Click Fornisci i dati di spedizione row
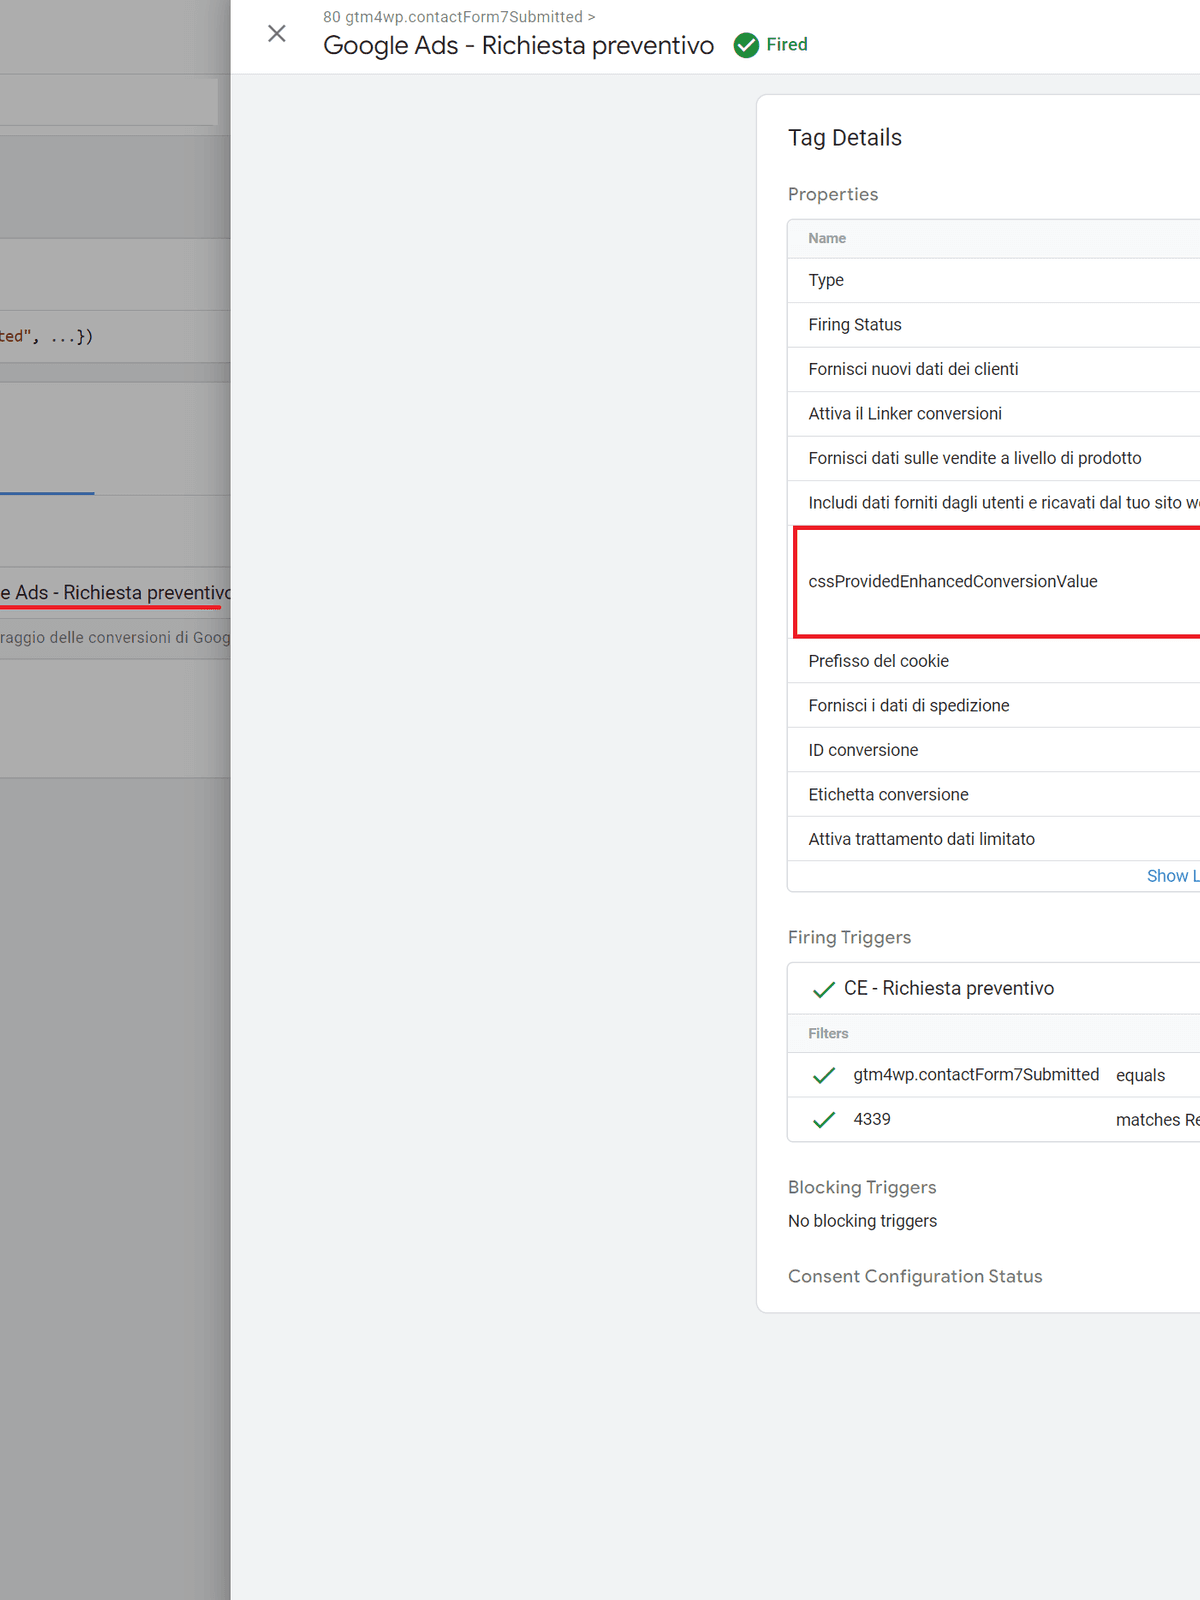The image size is (1200, 1600). coord(909,706)
